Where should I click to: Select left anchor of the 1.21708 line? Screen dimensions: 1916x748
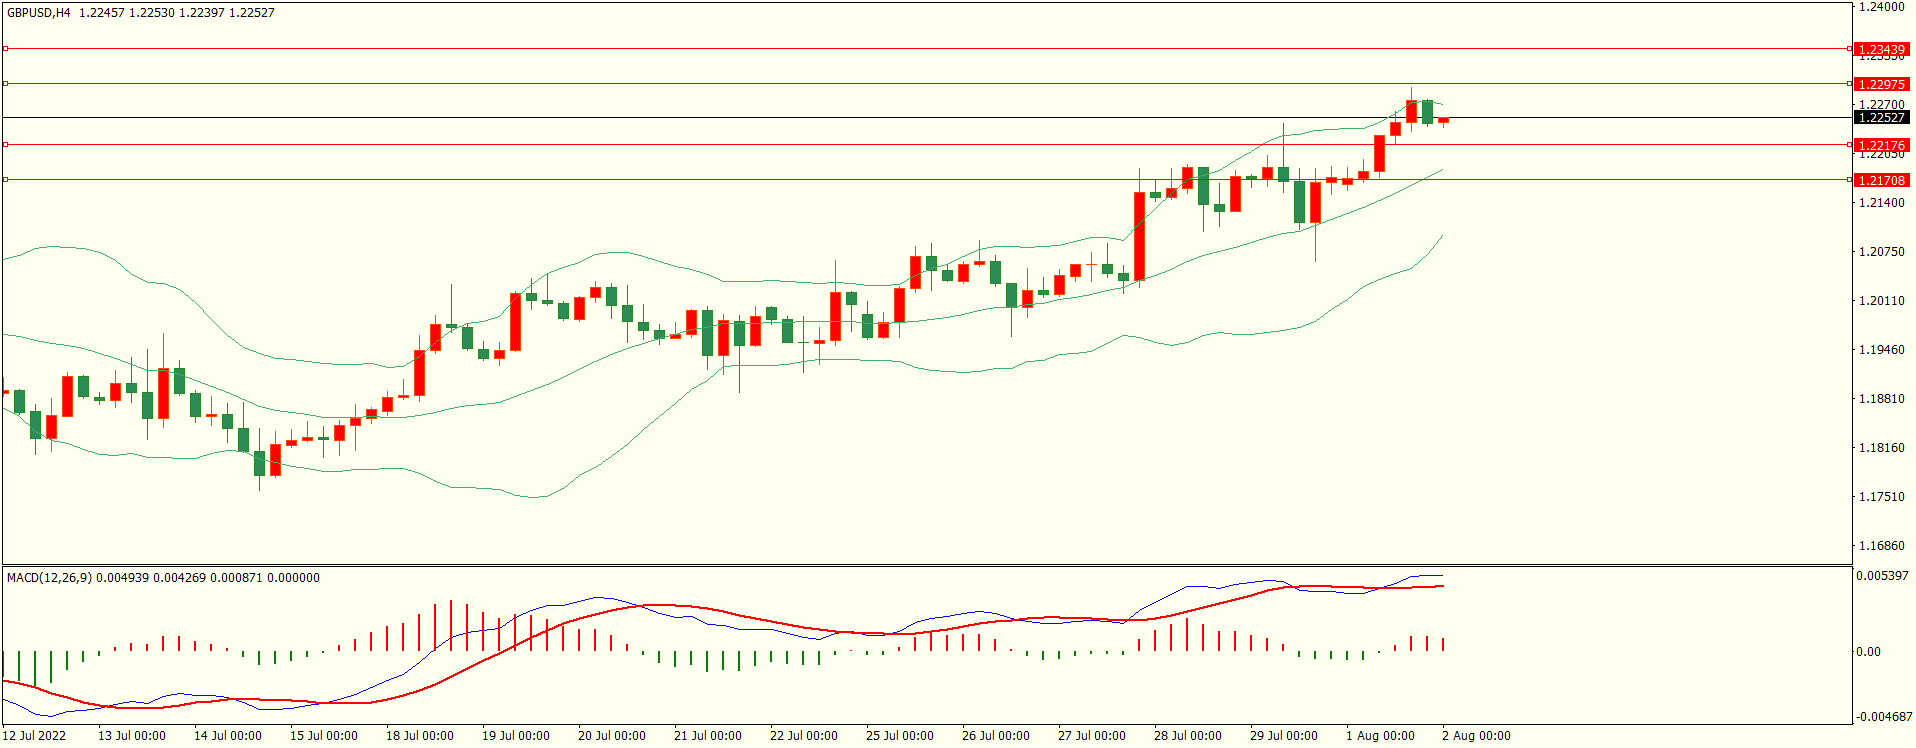(5, 179)
